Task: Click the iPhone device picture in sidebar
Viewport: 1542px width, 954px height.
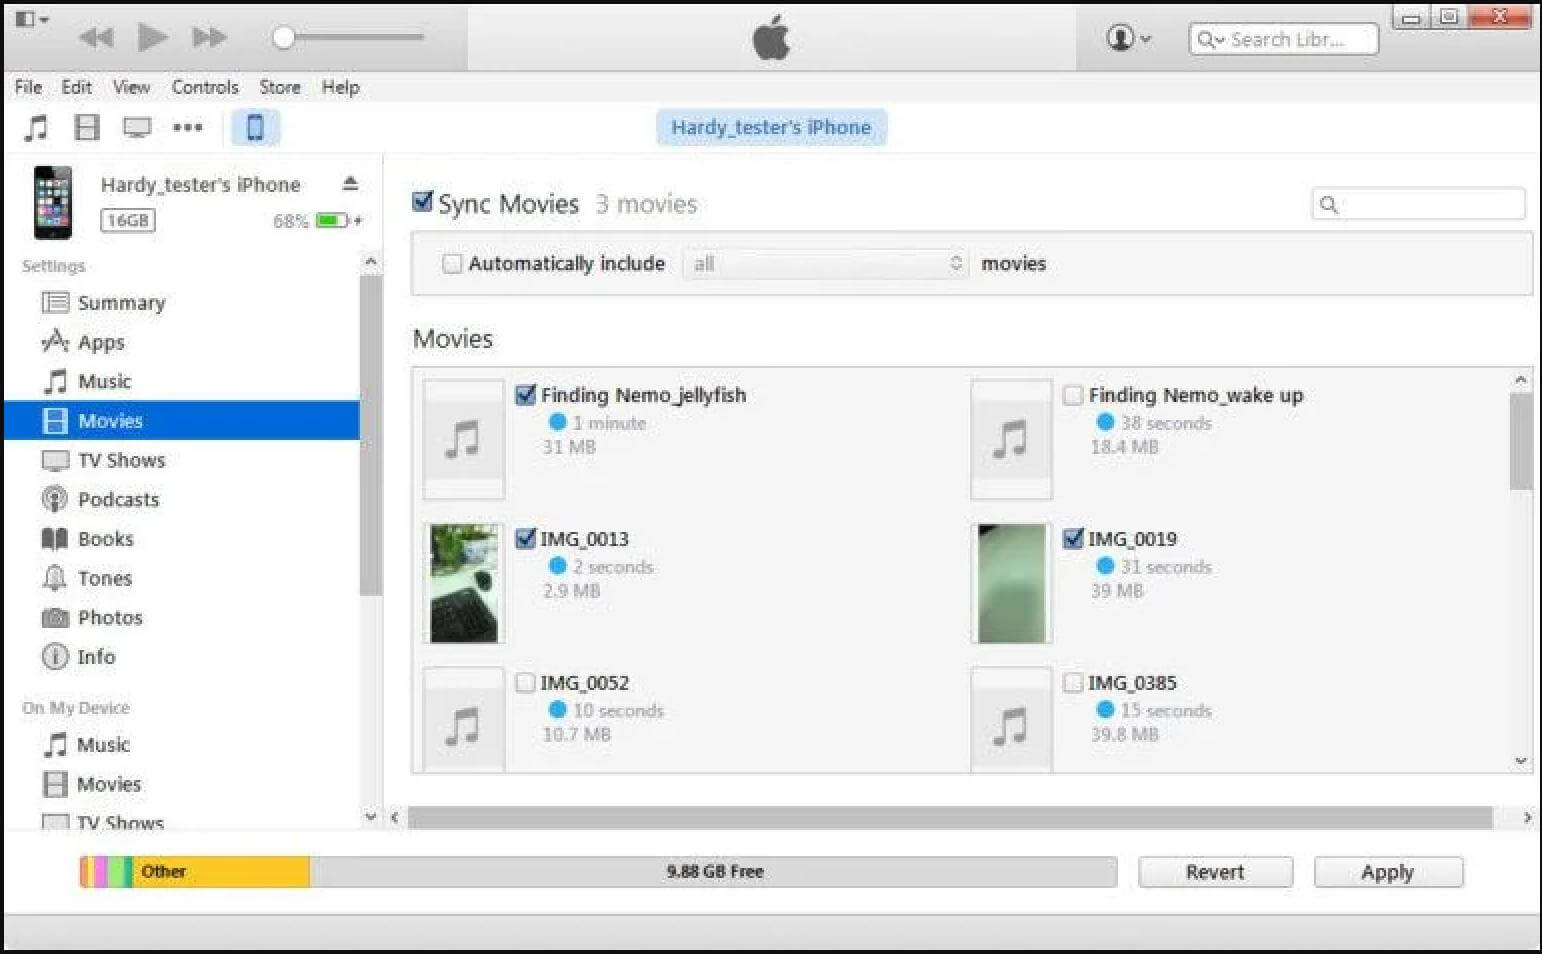Action: pyautogui.click(x=53, y=202)
